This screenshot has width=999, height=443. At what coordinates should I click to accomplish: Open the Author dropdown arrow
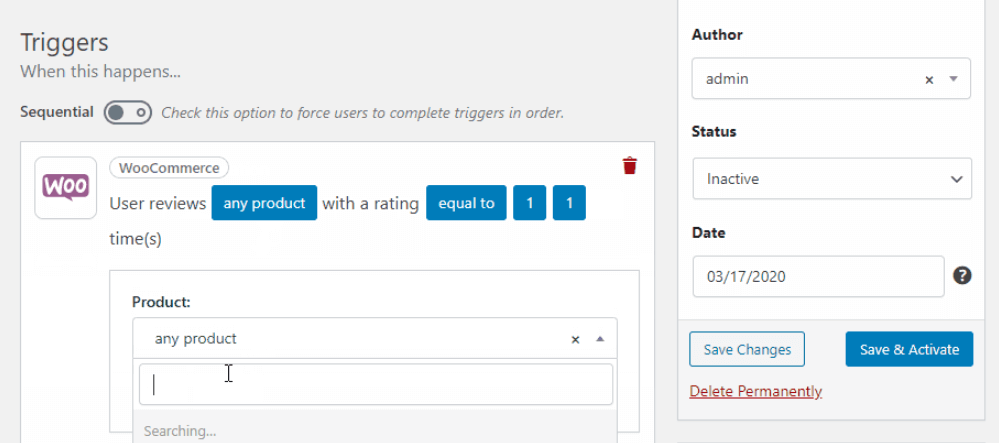(953, 79)
